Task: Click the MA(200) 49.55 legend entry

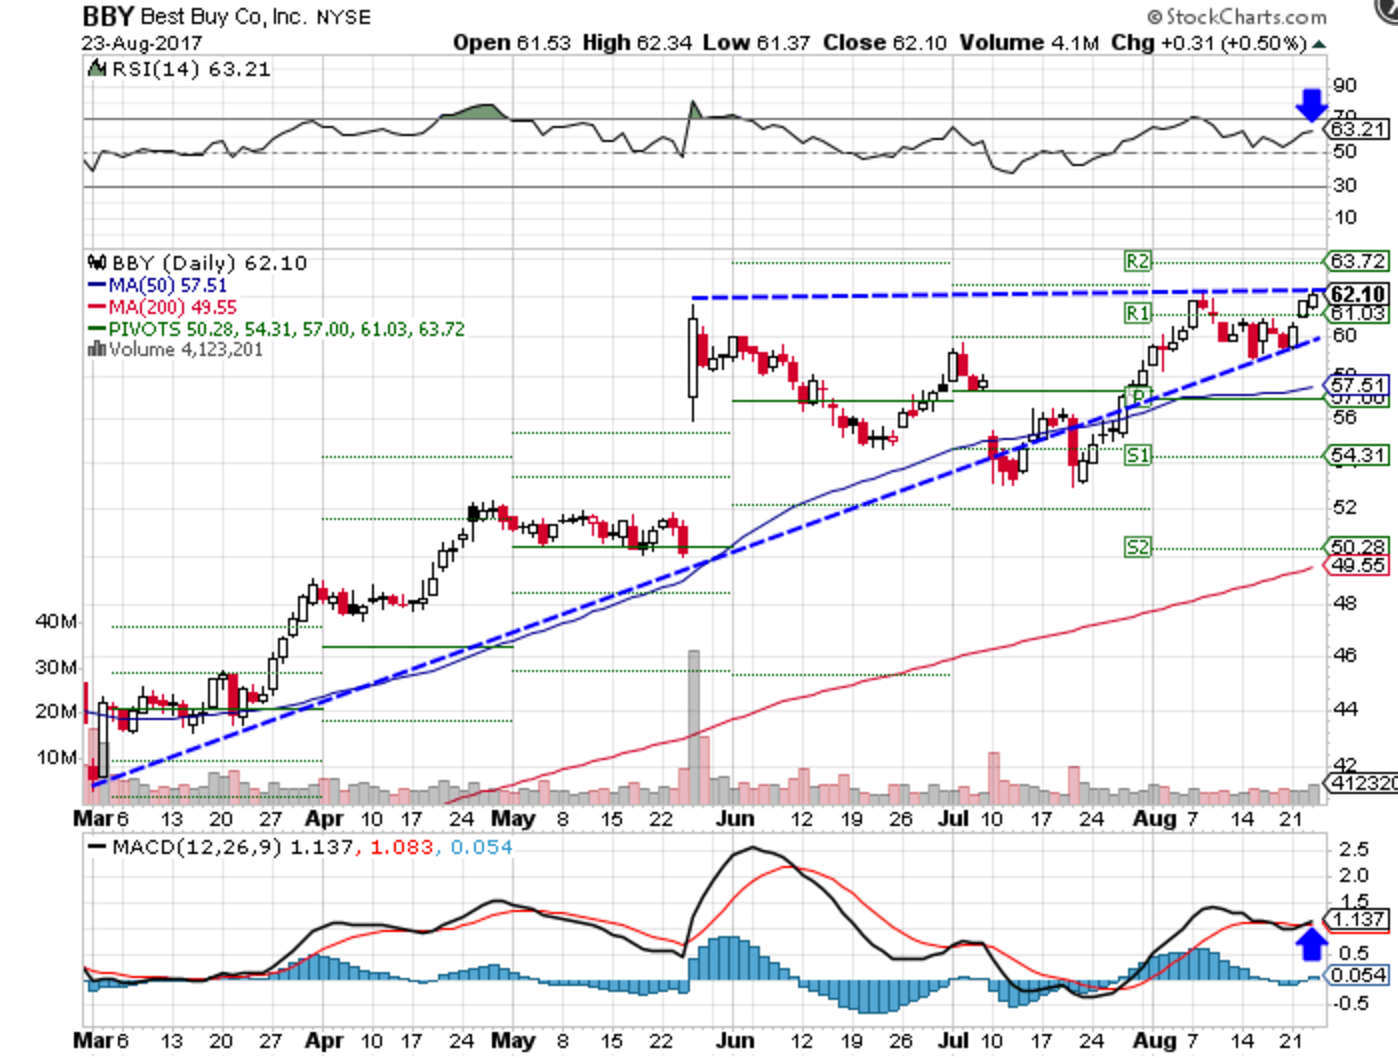Action: click(x=172, y=308)
